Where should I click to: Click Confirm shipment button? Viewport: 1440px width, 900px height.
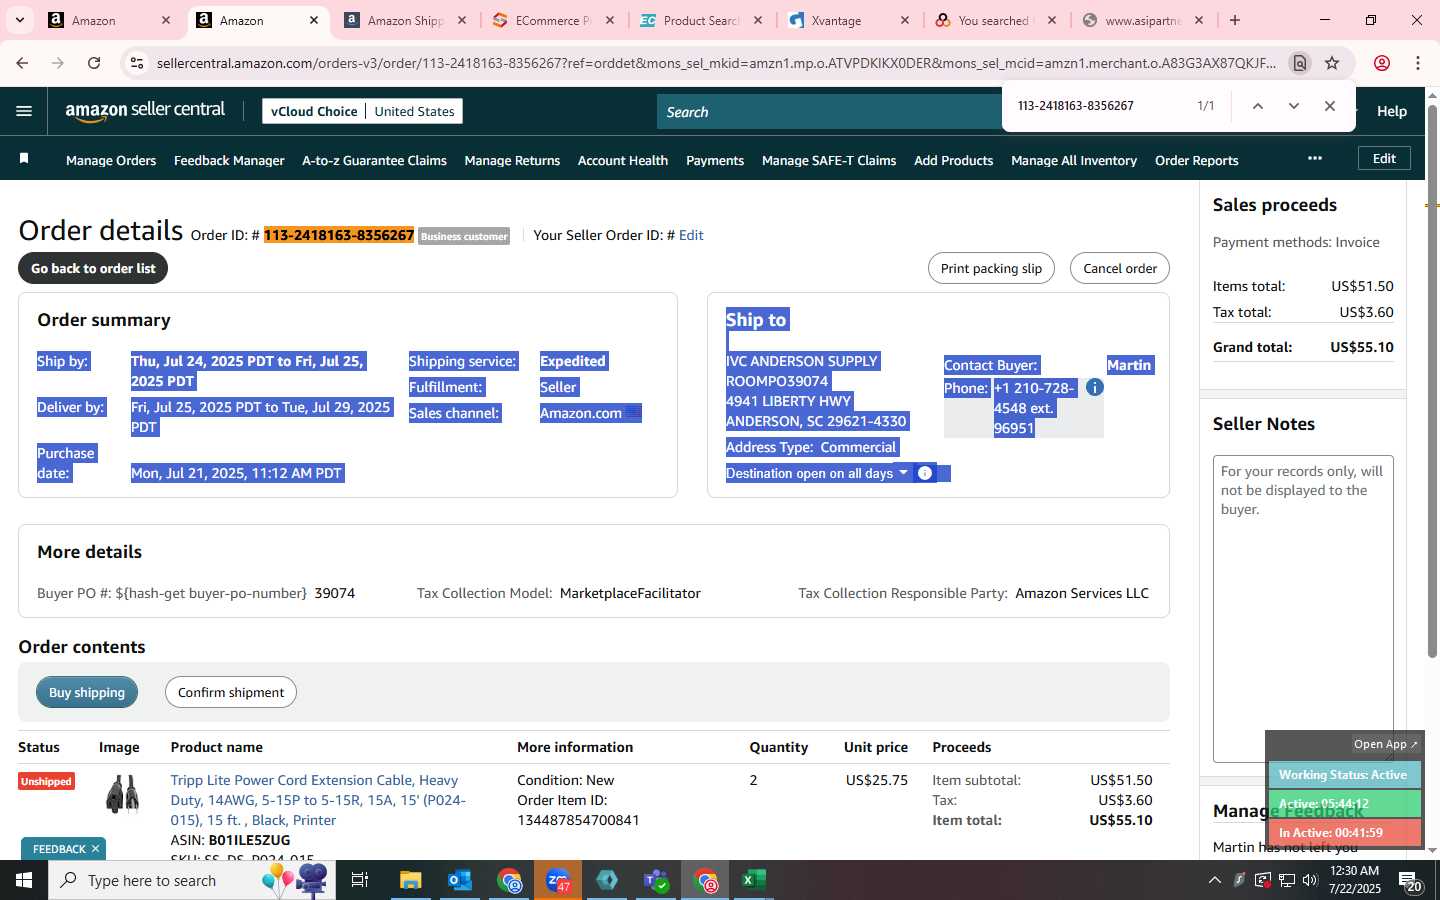[231, 692]
